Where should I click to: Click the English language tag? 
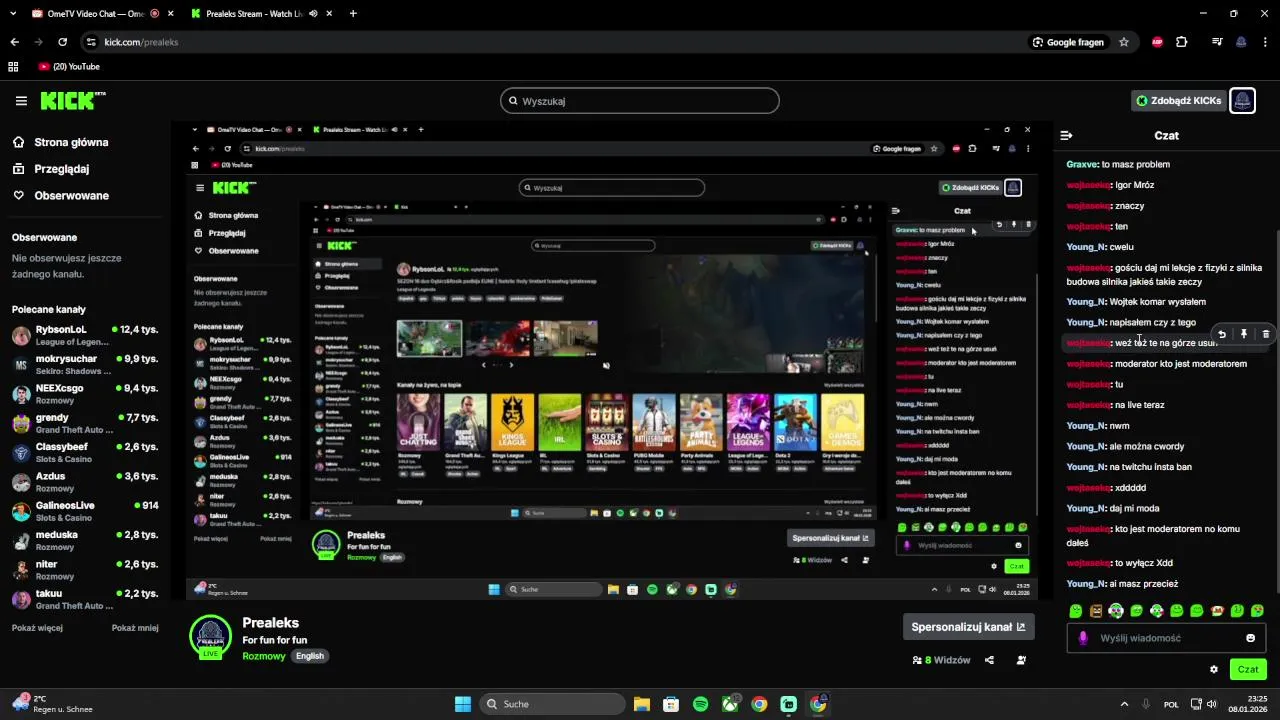310,656
